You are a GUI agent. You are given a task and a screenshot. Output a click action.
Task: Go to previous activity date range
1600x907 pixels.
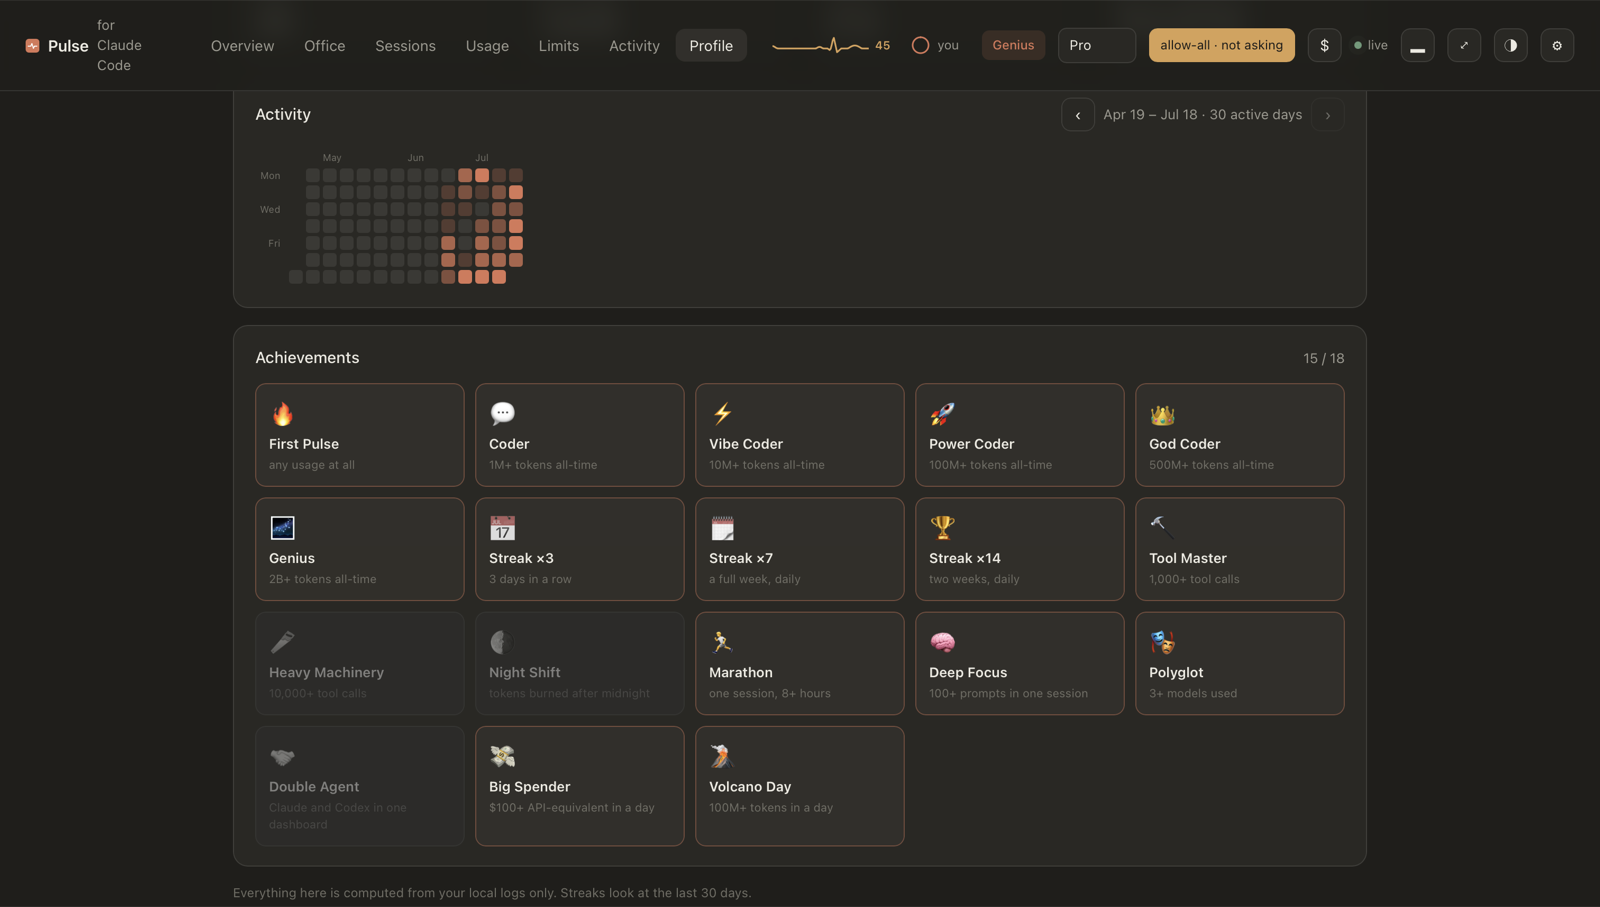point(1077,115)
